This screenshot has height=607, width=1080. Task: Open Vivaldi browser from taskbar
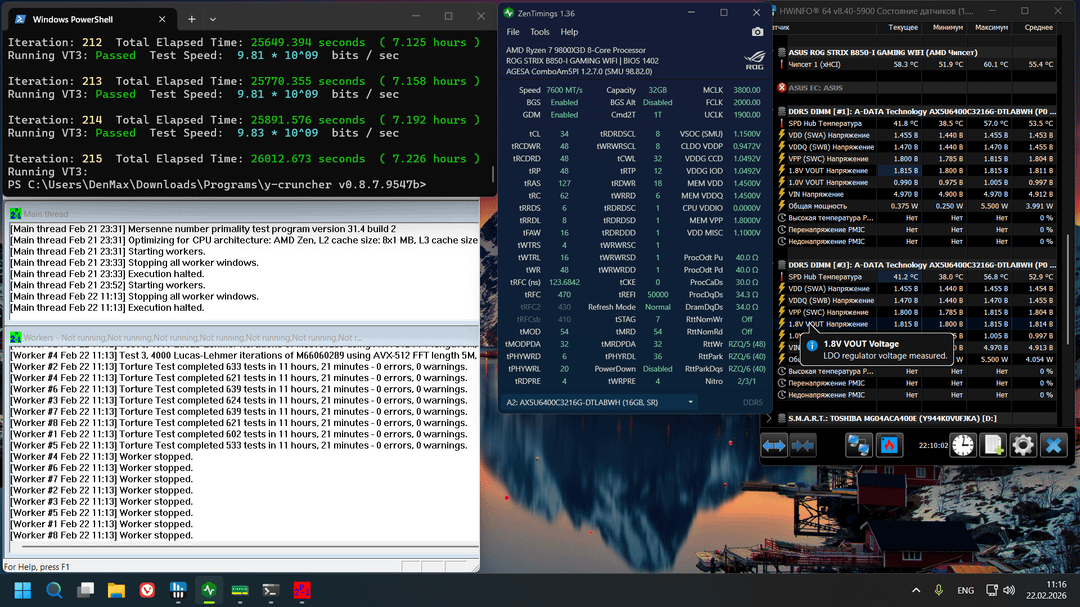tap(147, 590)
